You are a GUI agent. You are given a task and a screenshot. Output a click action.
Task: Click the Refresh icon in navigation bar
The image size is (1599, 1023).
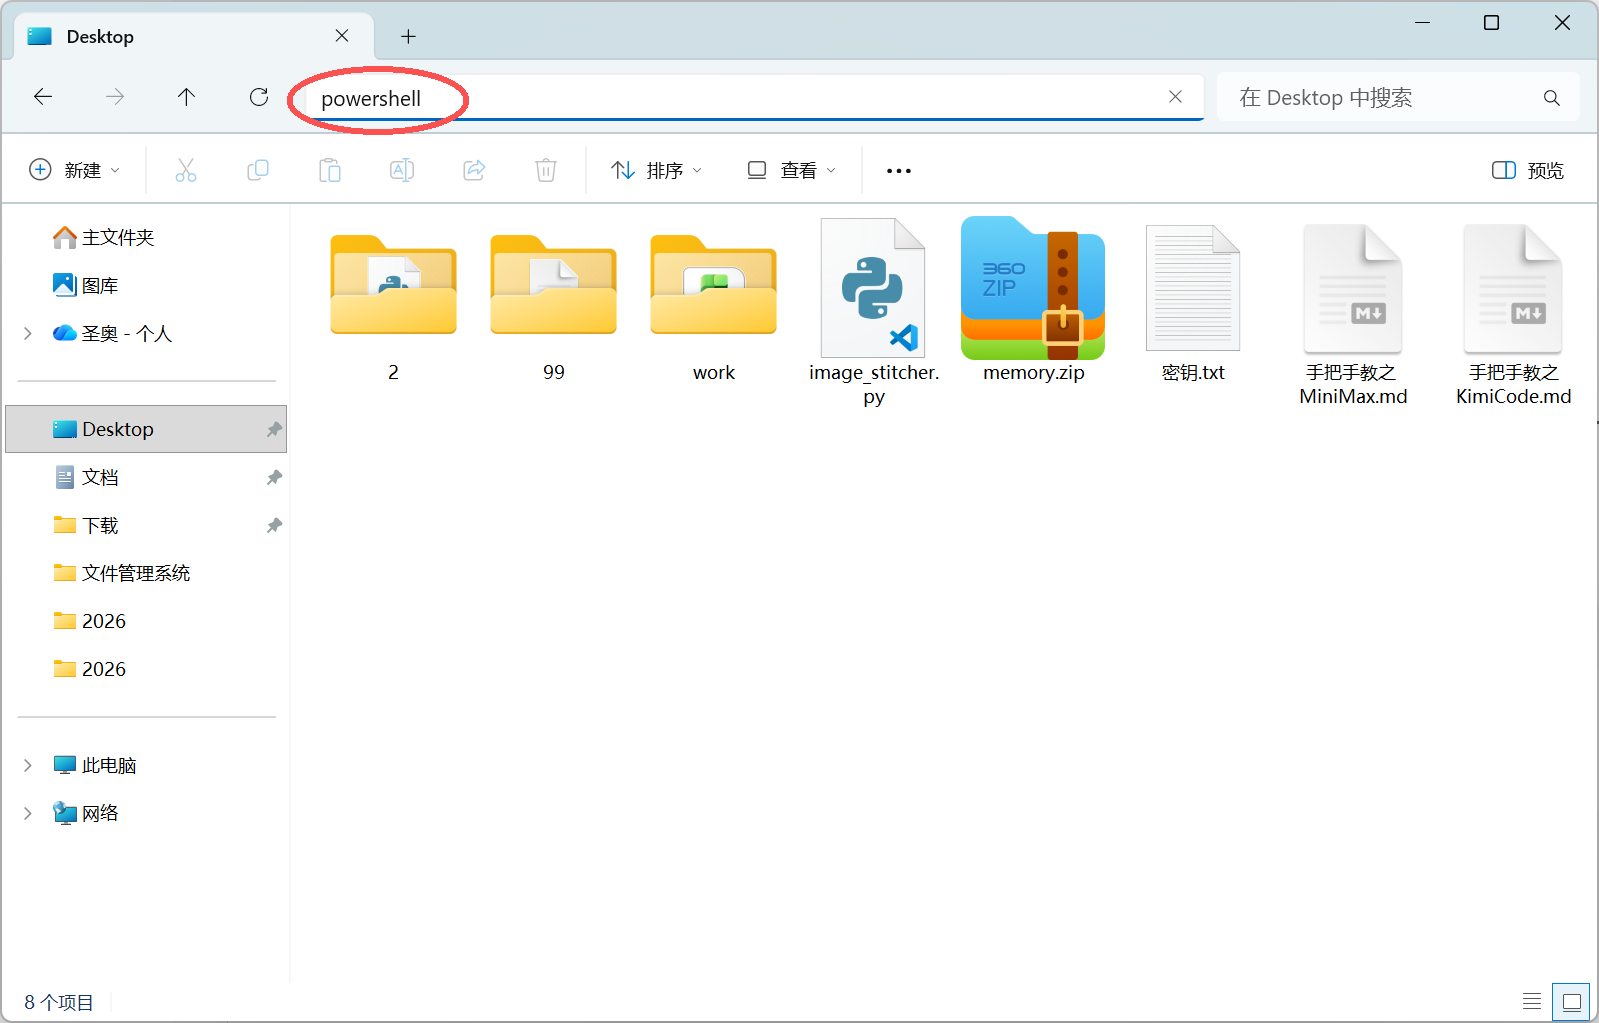259,97
